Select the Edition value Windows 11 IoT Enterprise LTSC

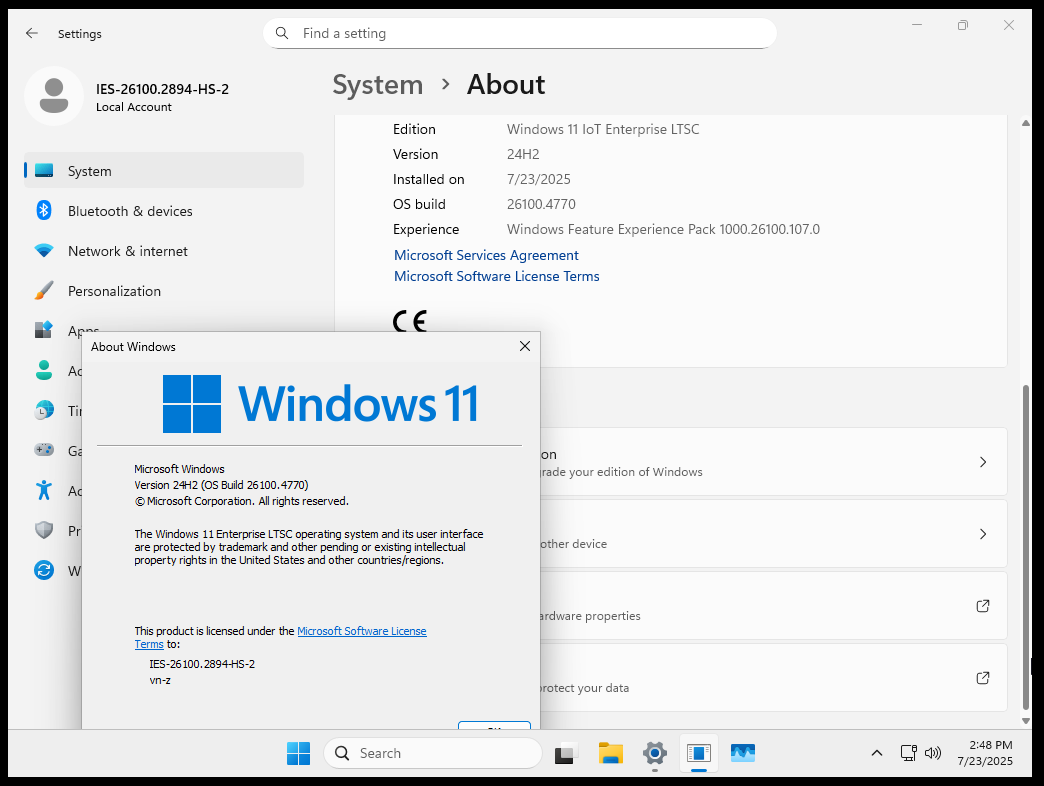pos(603,129)
